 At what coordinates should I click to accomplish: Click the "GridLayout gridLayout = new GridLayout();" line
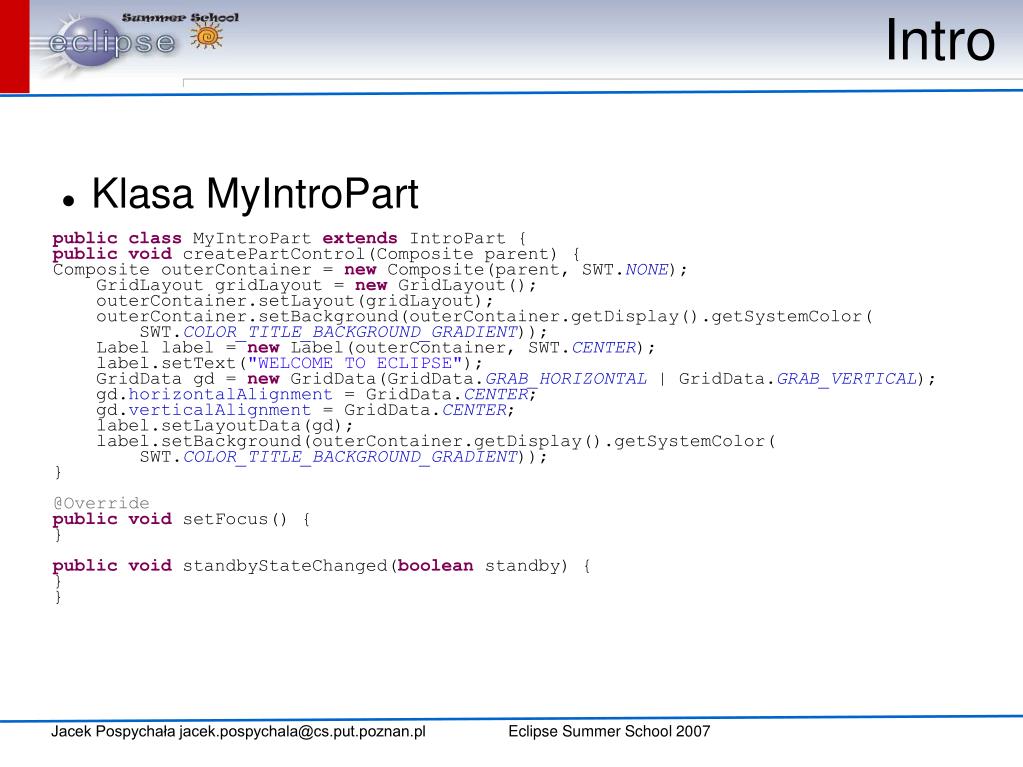point(316,286)
